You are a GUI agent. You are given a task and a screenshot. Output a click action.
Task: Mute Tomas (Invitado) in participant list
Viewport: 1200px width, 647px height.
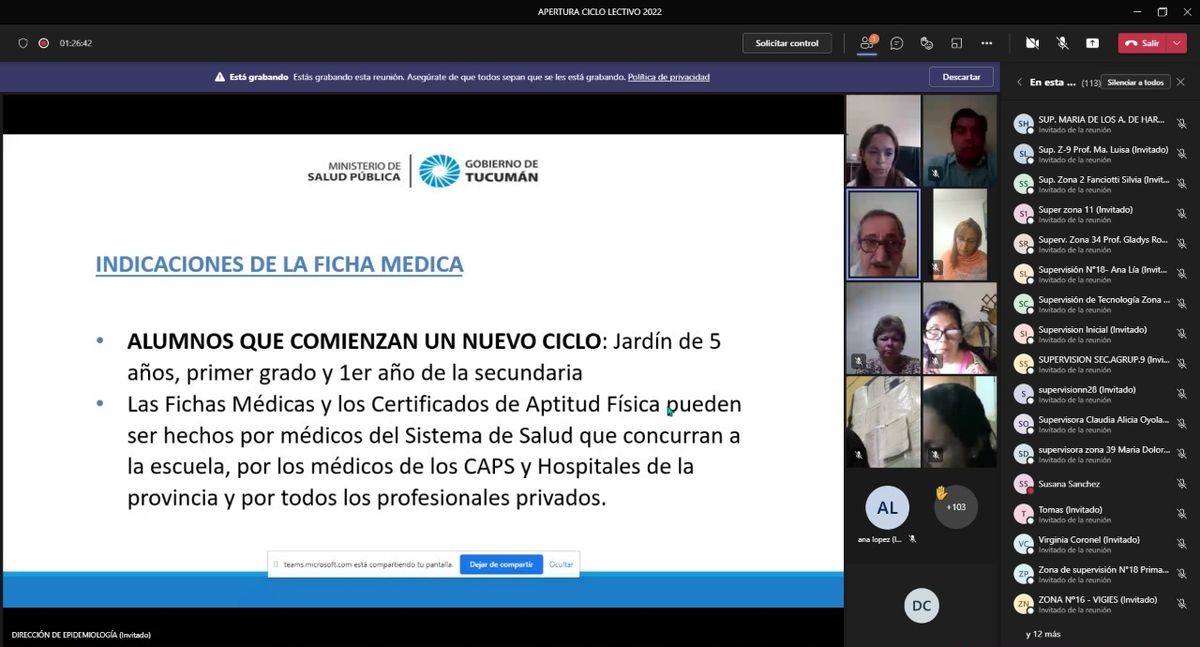[x=1182, y=513]
